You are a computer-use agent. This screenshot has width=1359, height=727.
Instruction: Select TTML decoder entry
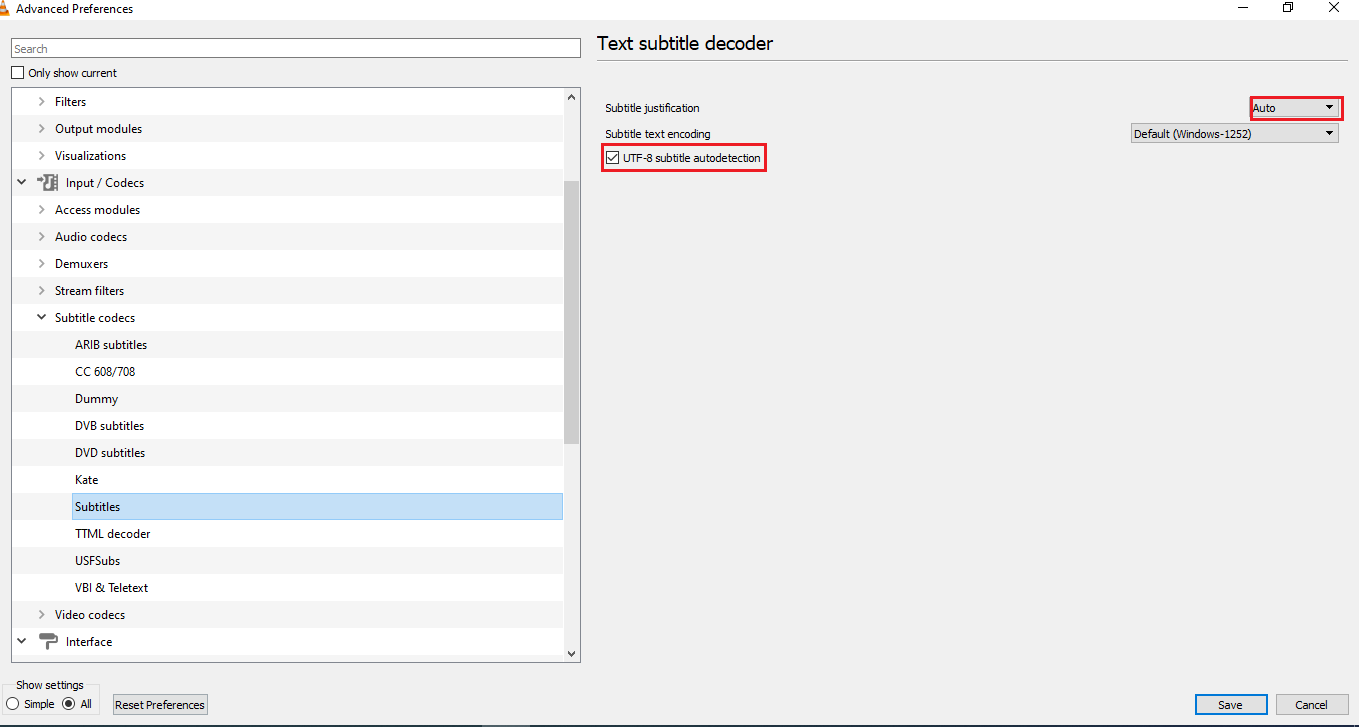click(113, 534)
